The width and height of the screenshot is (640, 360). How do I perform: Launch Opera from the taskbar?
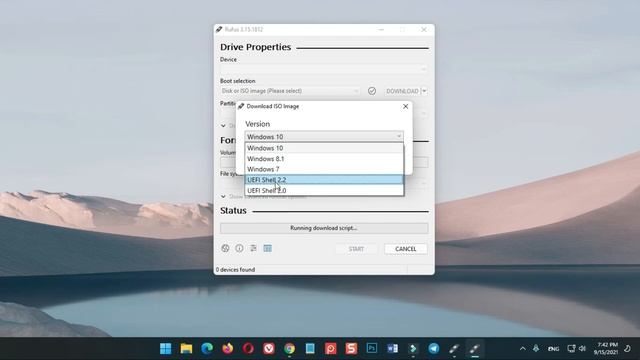[248, 349]
